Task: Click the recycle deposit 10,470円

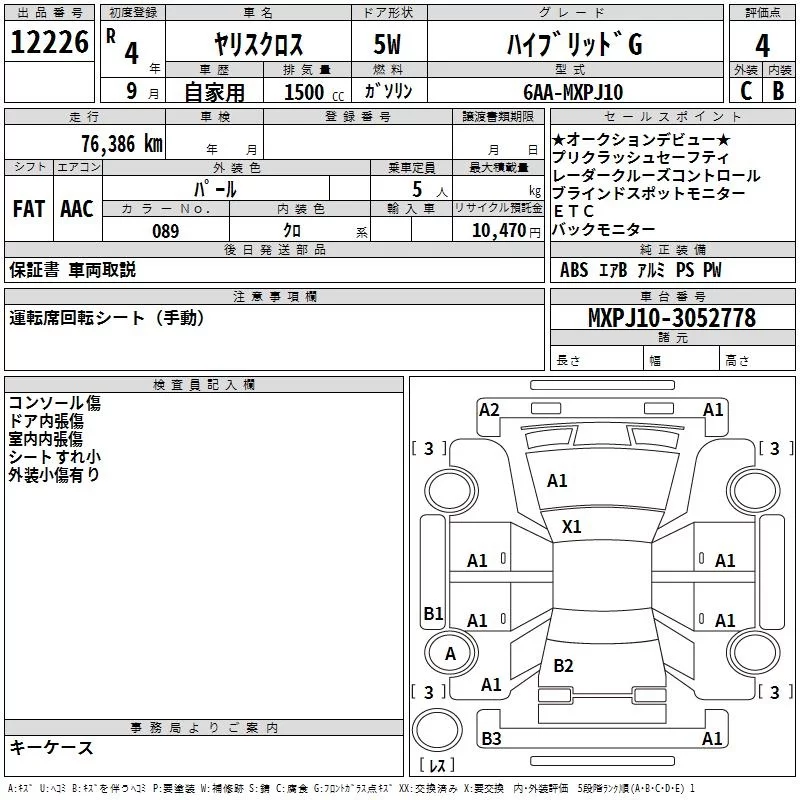Action: point(506,231)
